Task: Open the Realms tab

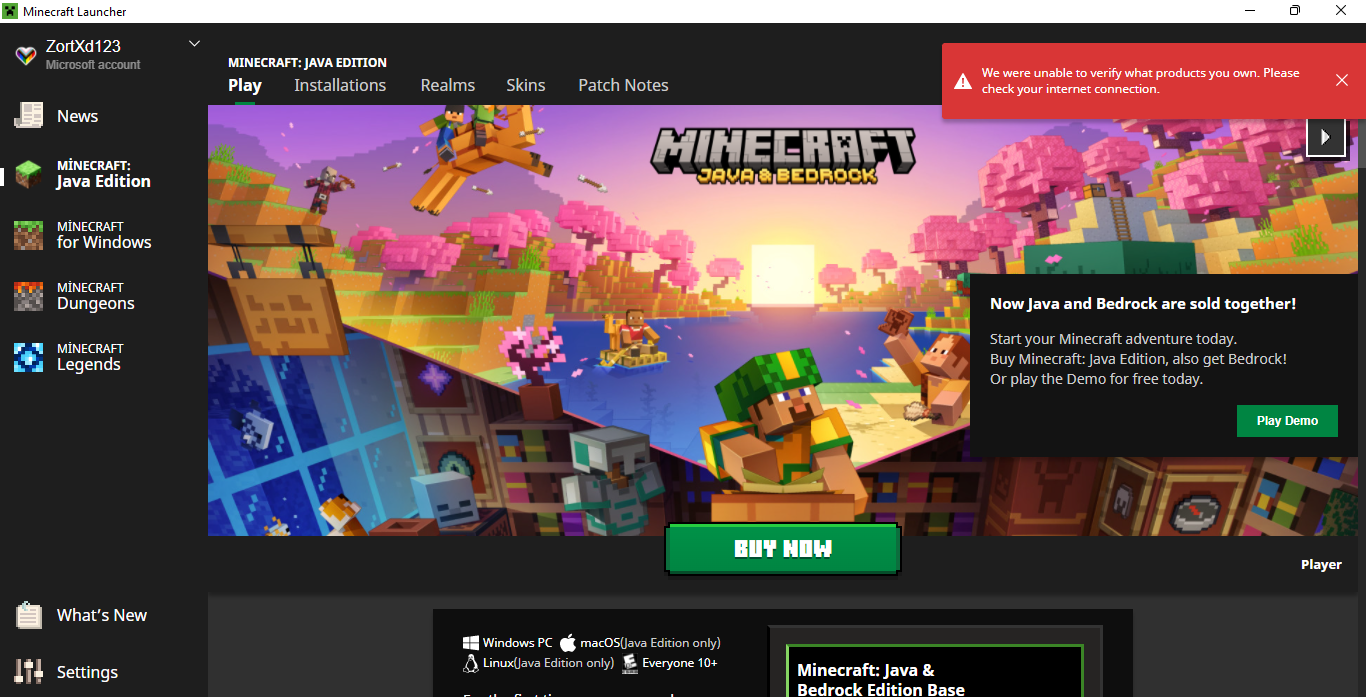Action: [x=448, y=85]
